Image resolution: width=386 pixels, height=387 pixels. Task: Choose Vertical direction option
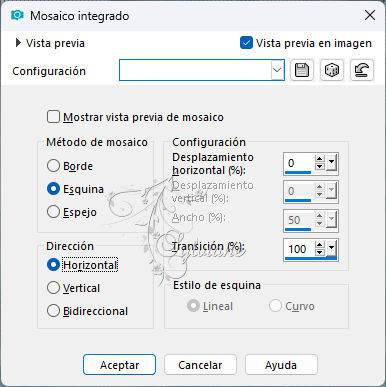point(53,288)
